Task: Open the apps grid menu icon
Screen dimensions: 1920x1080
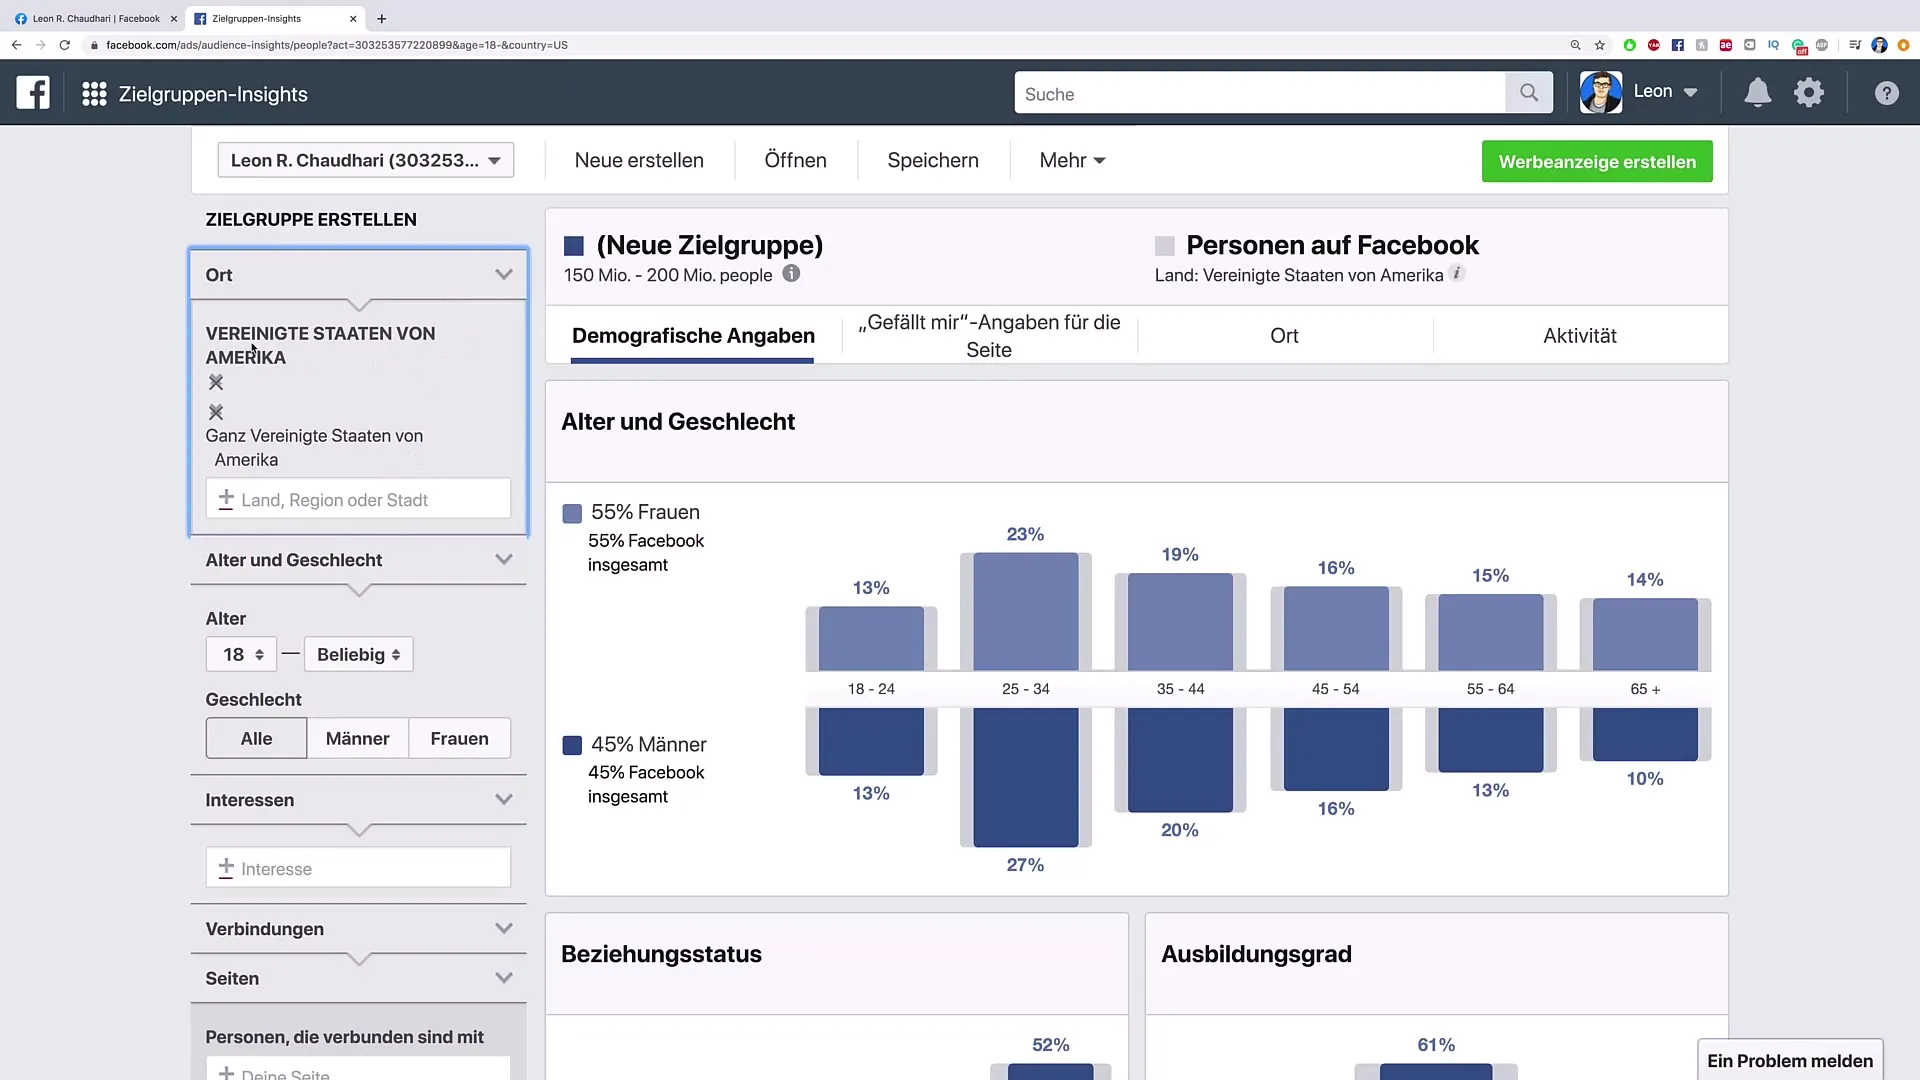Action: (94, 94)
